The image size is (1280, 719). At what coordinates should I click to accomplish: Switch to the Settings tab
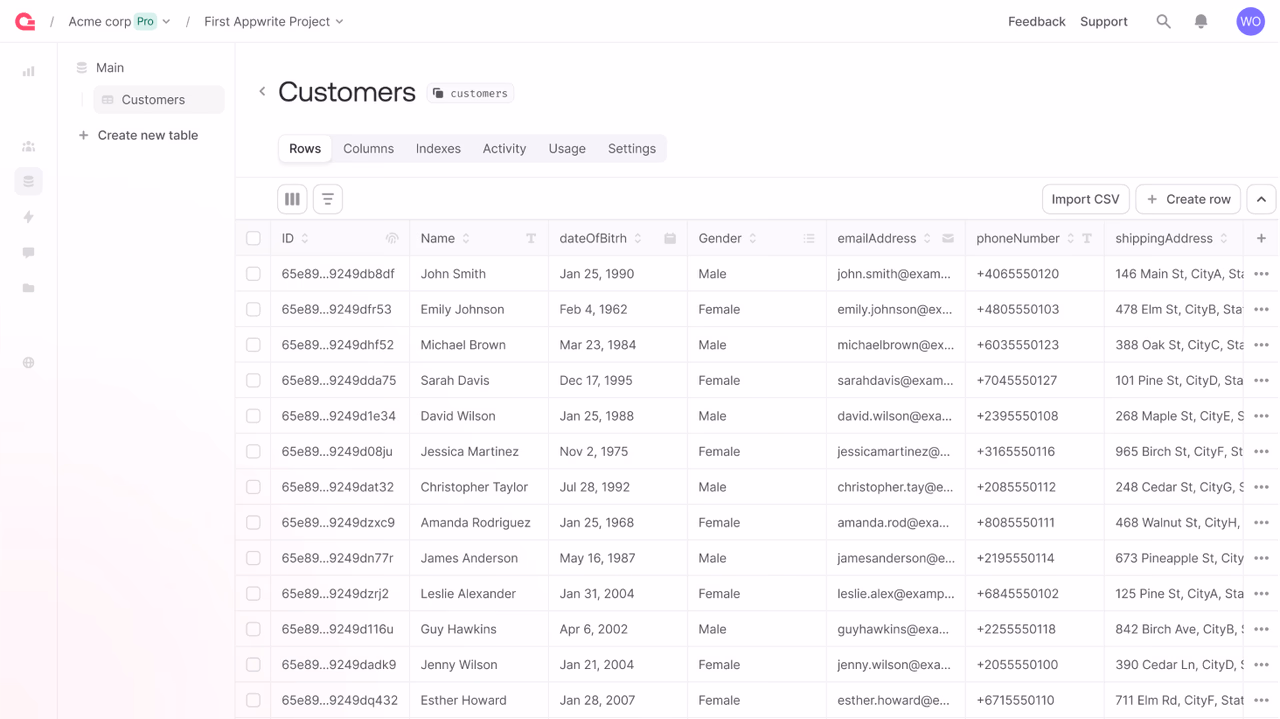632,149
